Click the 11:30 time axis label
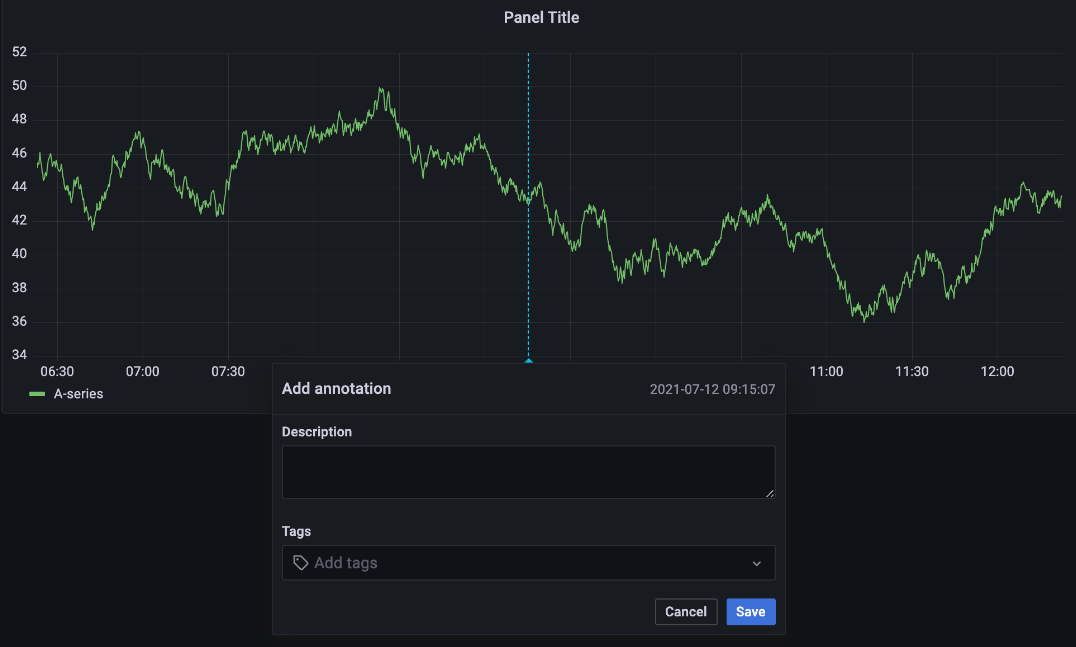Viewport: 1076px width, 647px height. 911,371
